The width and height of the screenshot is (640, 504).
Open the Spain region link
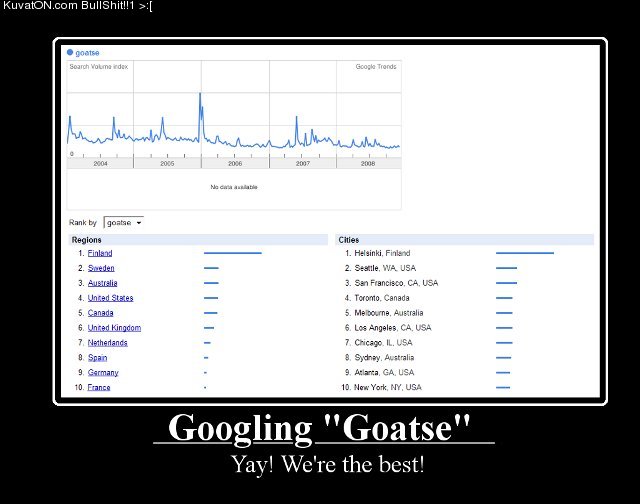pos(98,357)
